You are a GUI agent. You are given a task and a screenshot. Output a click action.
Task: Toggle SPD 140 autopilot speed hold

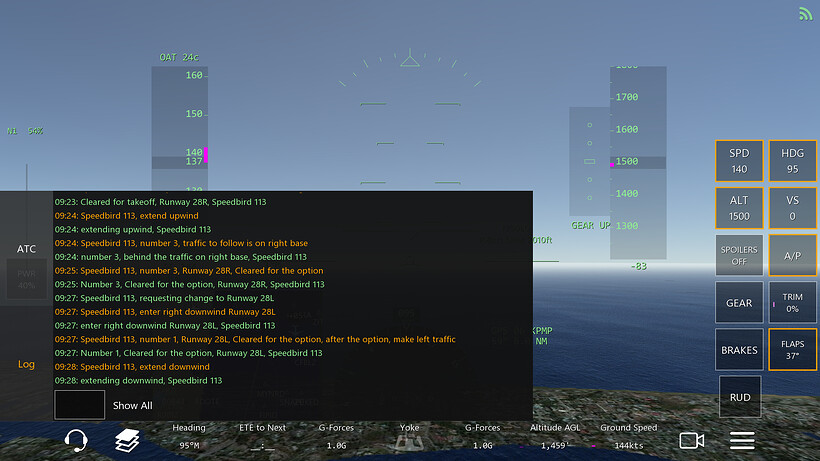pos(739,161)
